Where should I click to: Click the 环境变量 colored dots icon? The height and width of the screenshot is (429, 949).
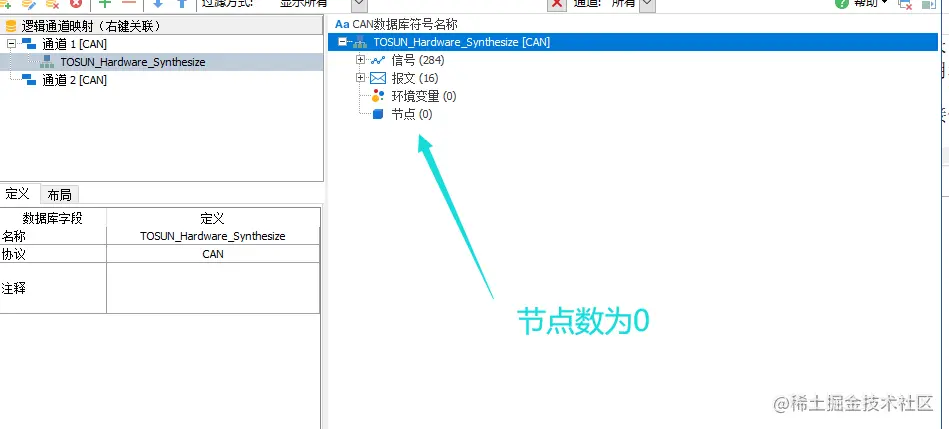378,96
